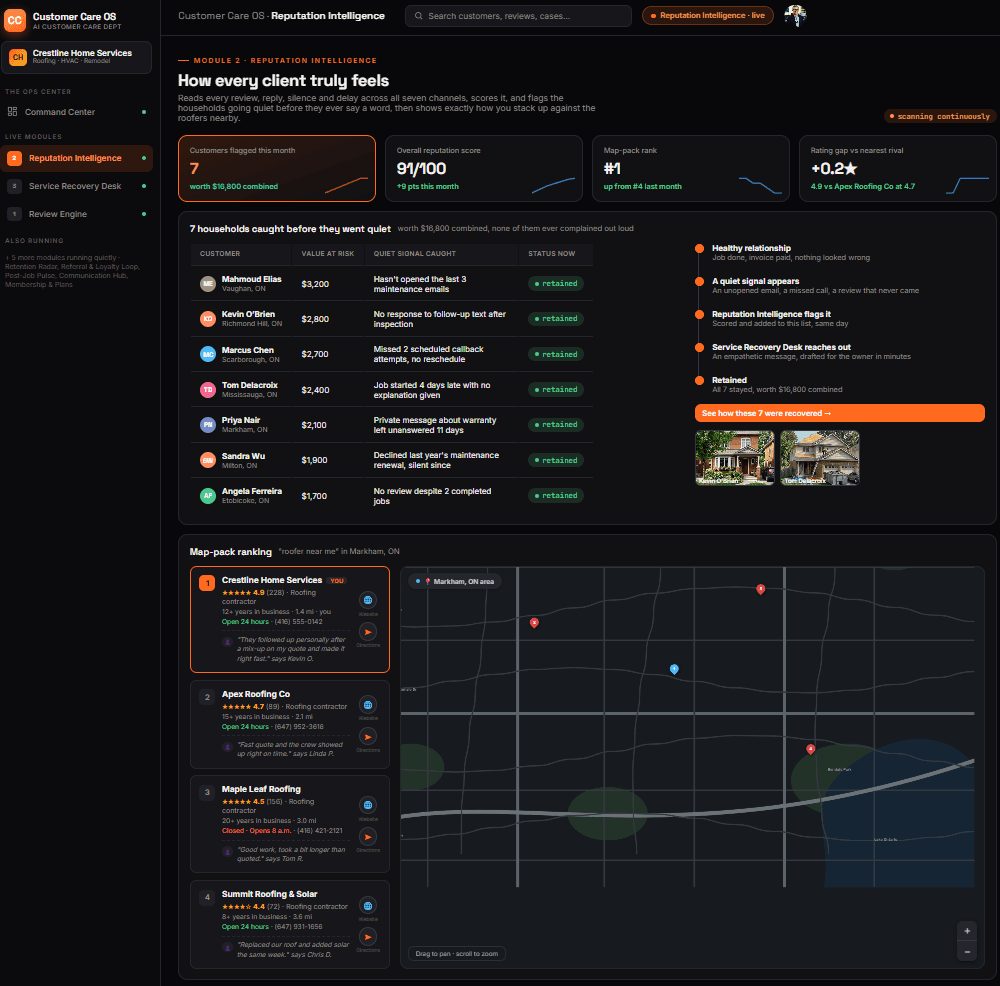Open the Tom Delacroix house thumbnail
Image resolution: width=1000 pixels, height=986 pixels.
820,458
